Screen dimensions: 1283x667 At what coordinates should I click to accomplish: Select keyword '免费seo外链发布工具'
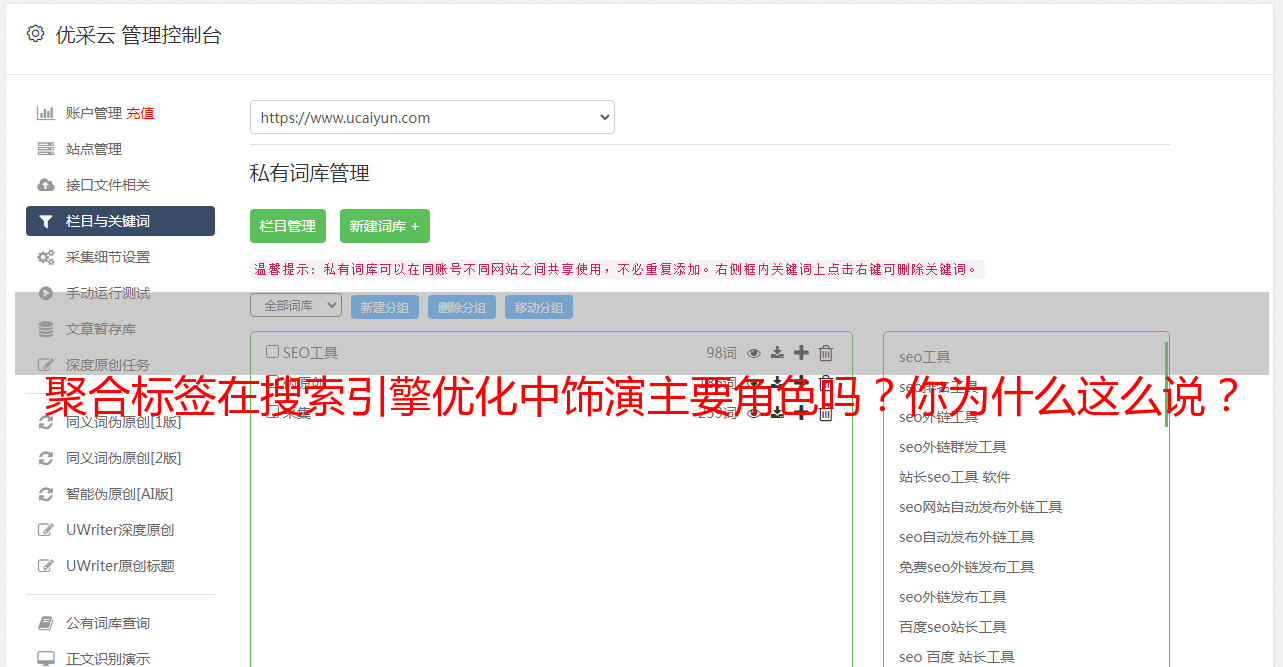[x=967, y=567]
